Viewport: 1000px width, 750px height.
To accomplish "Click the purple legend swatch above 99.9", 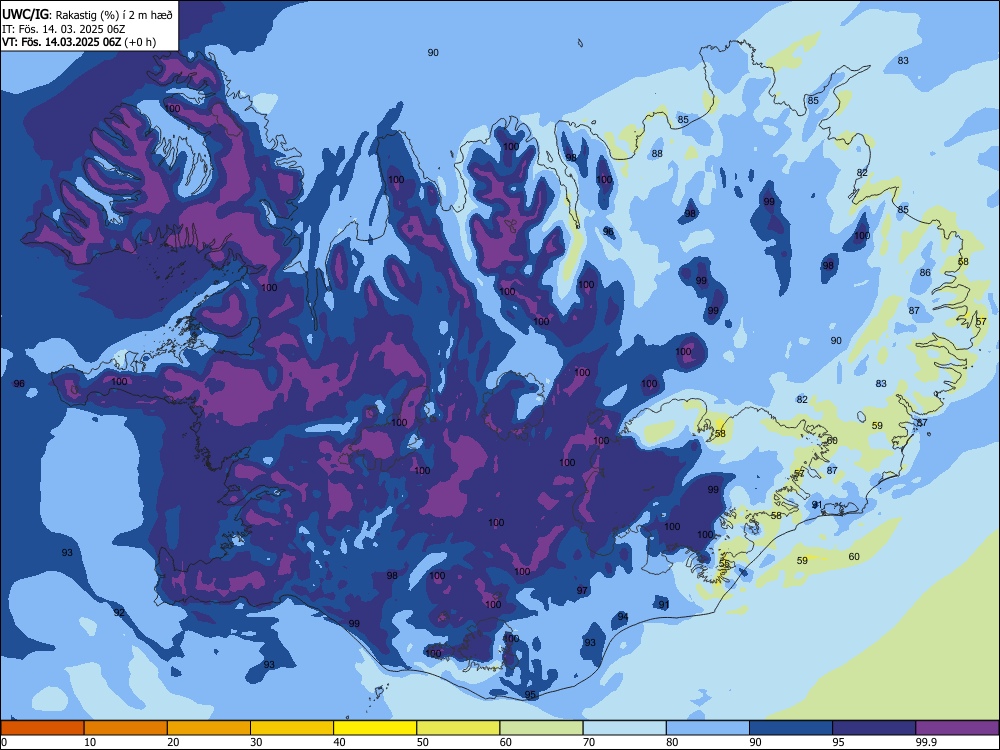I will (x=957, y=728).
